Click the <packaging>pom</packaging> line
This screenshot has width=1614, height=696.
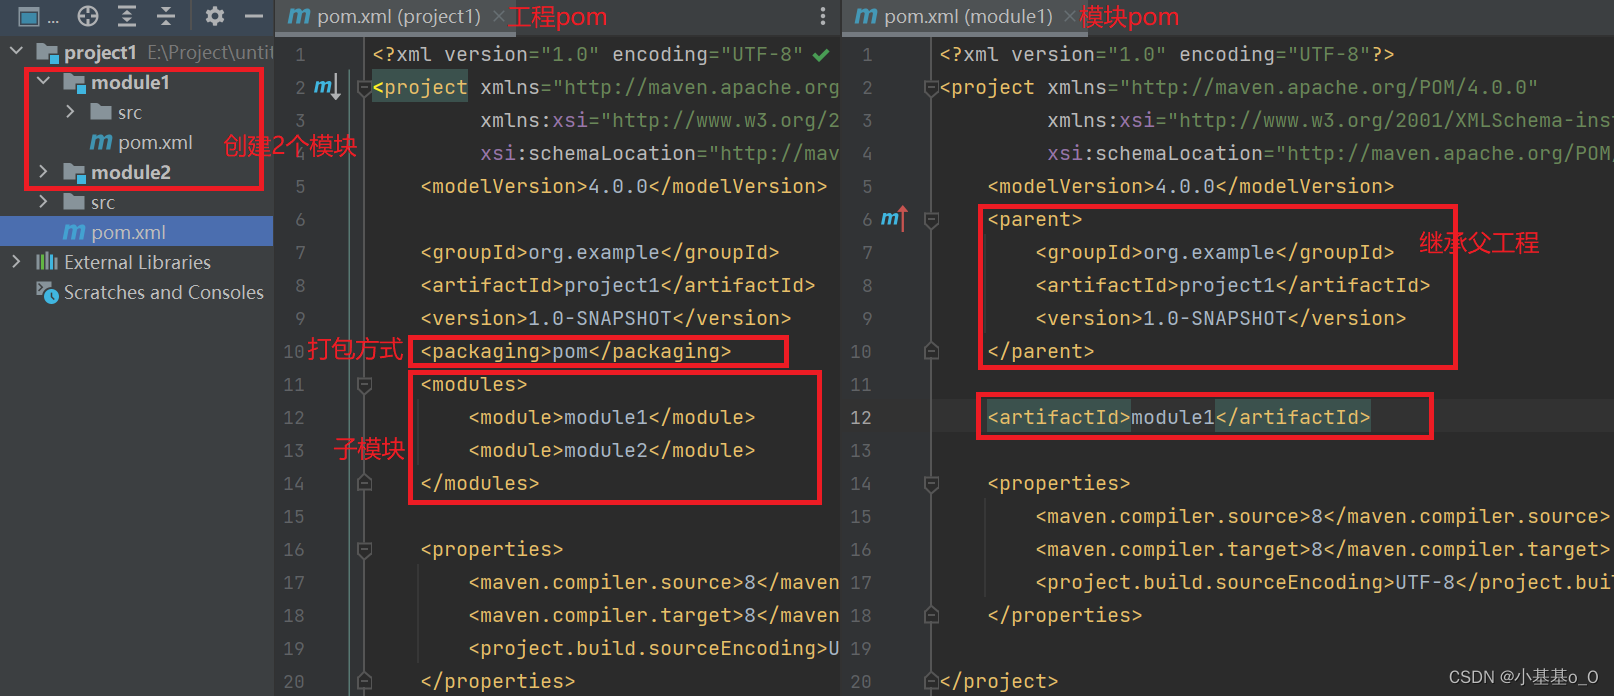tap(576, 352)
